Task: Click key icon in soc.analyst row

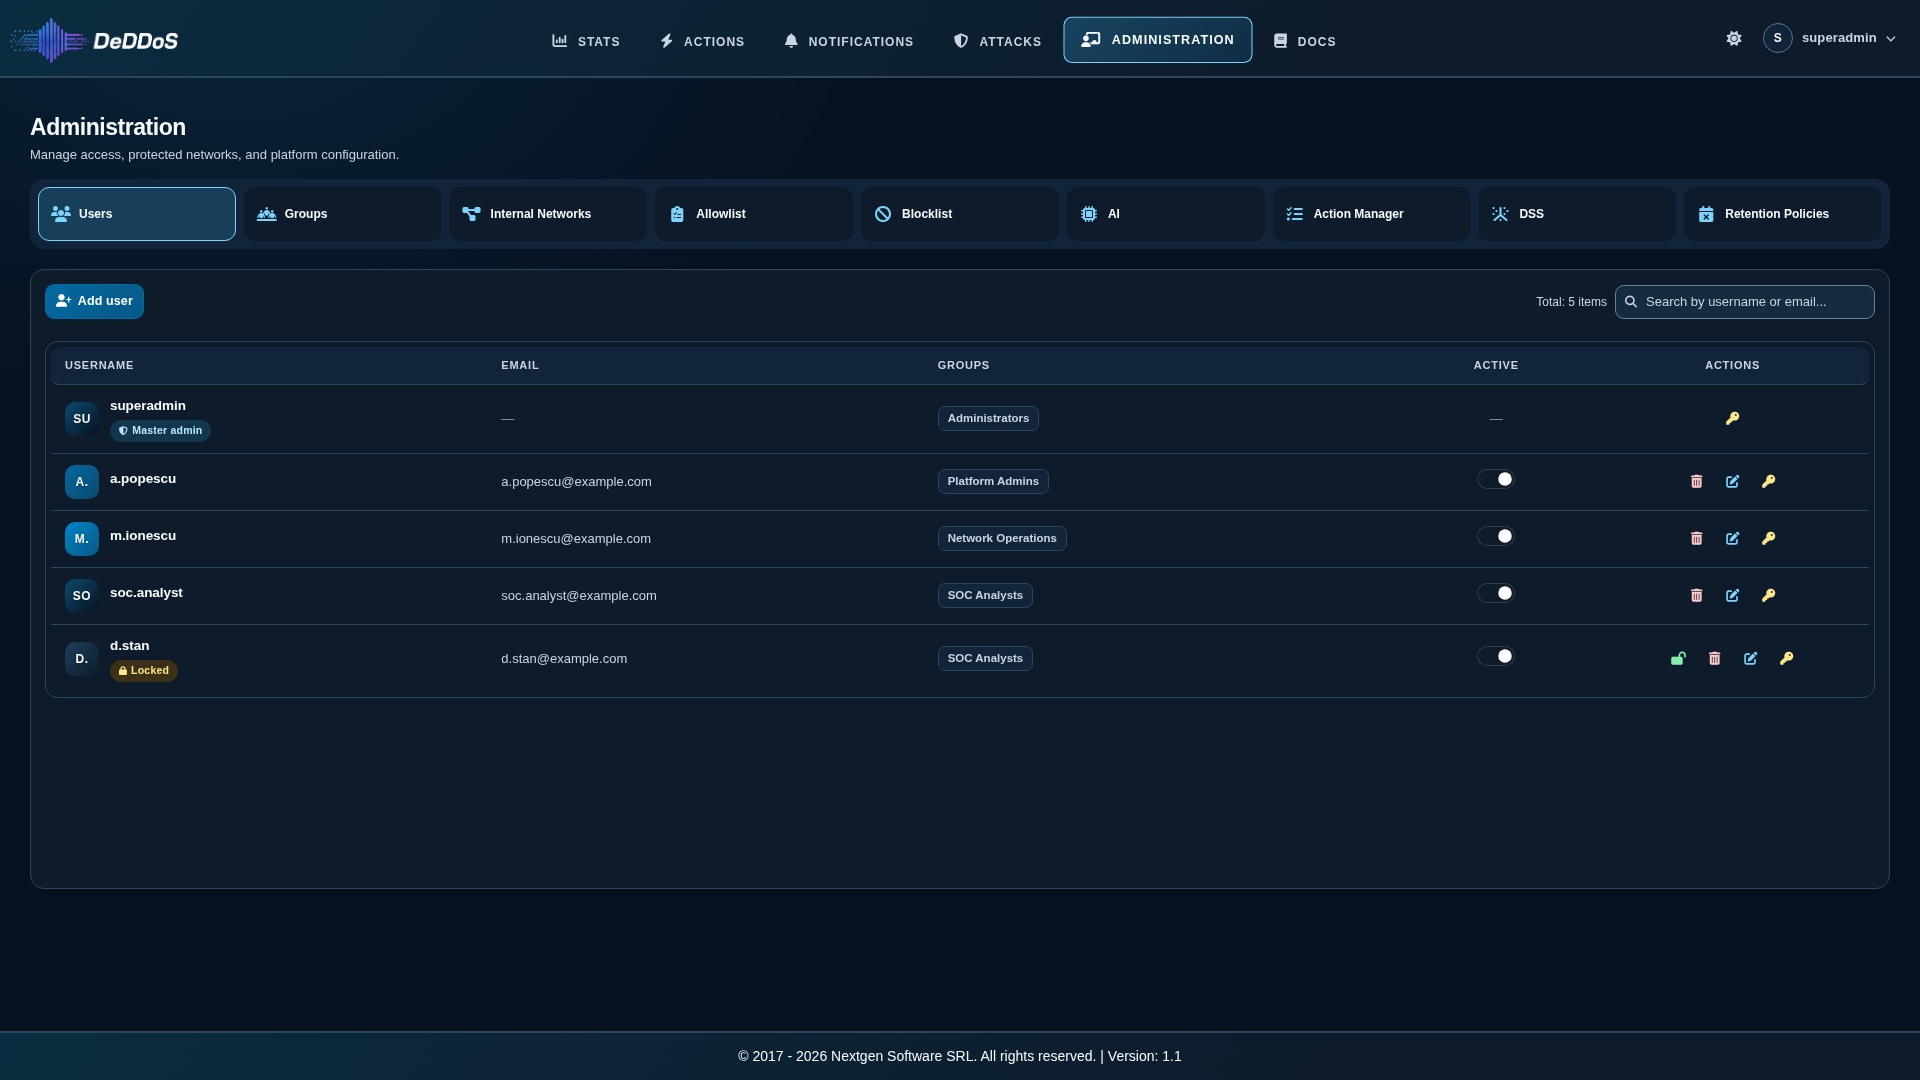Action: click(x=1768, y=596)
